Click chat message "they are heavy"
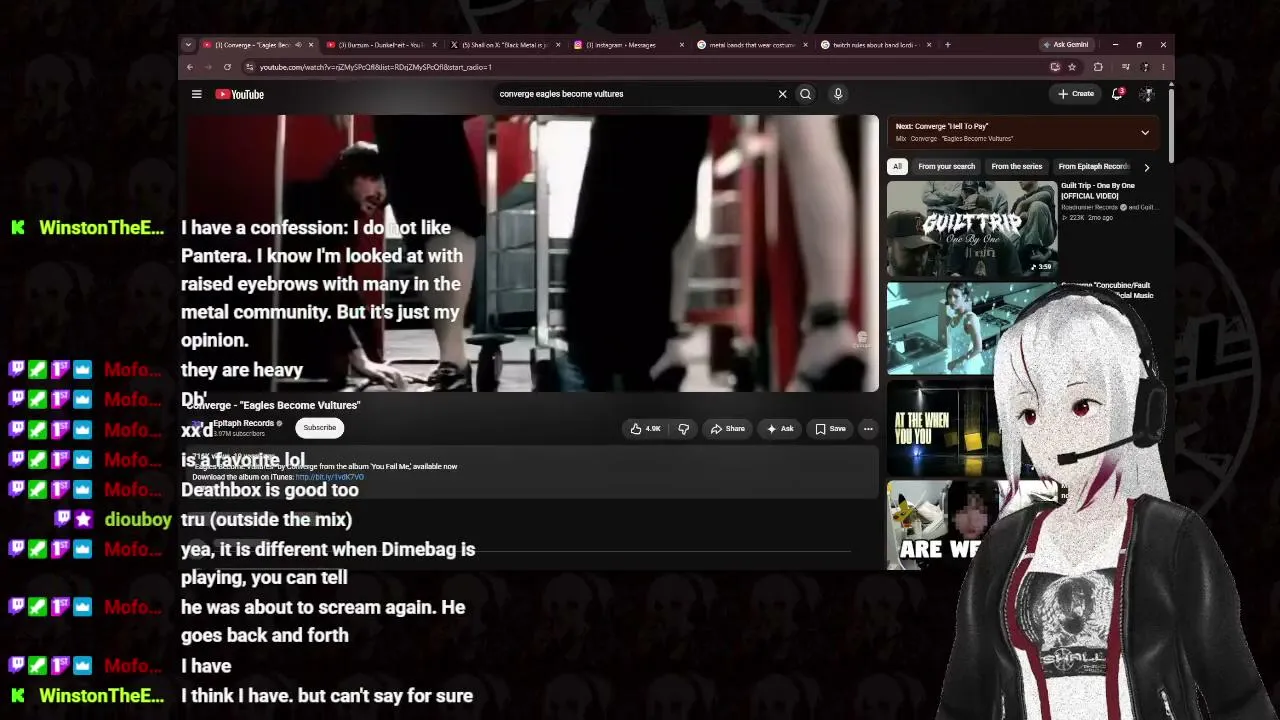 coord(242,370)
